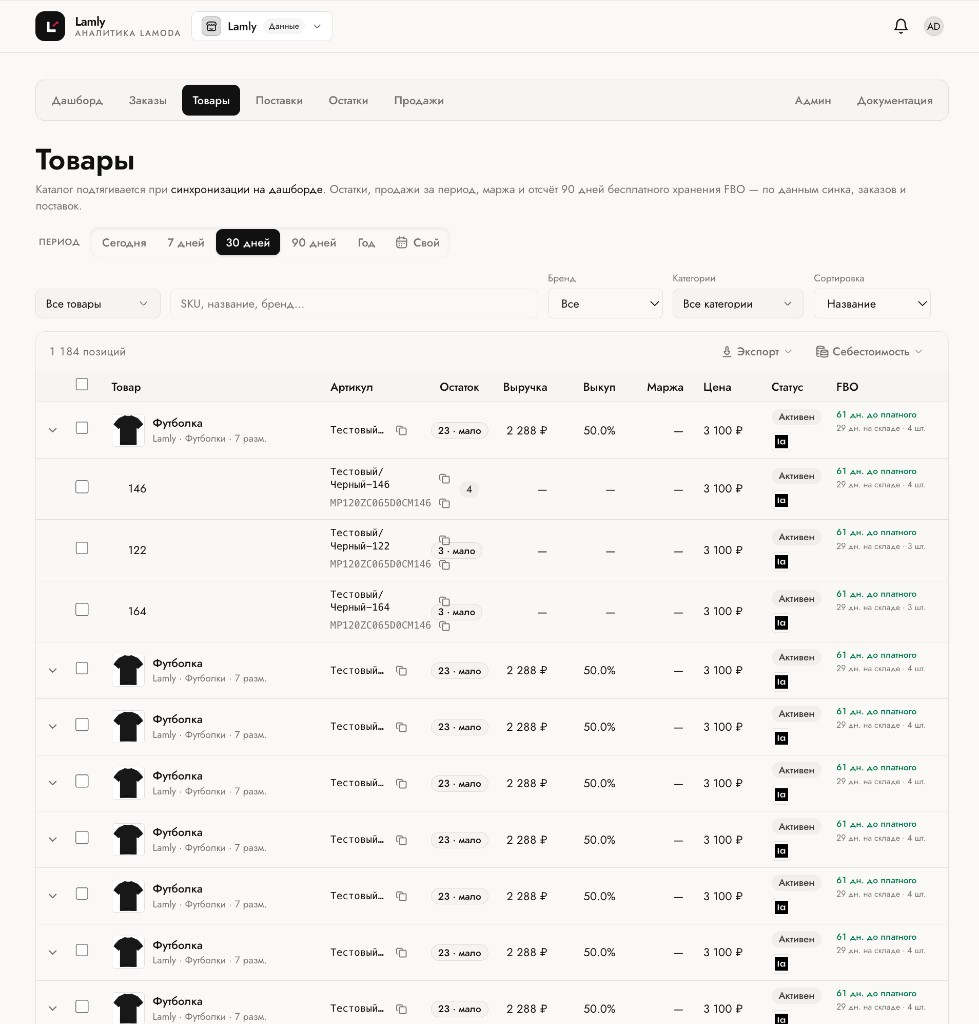Open notifications via the bell icon
Viewport: 979px width, 1024px height.
click(901, 26)
